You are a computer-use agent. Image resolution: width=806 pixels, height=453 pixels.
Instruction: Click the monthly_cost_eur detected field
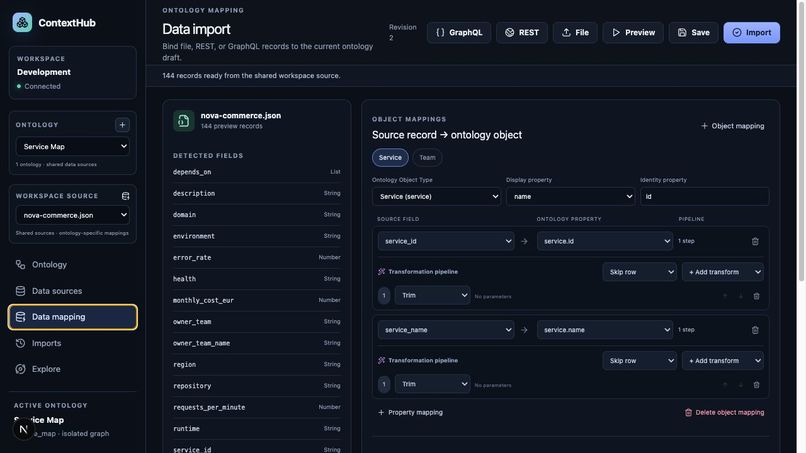[257, 300]
